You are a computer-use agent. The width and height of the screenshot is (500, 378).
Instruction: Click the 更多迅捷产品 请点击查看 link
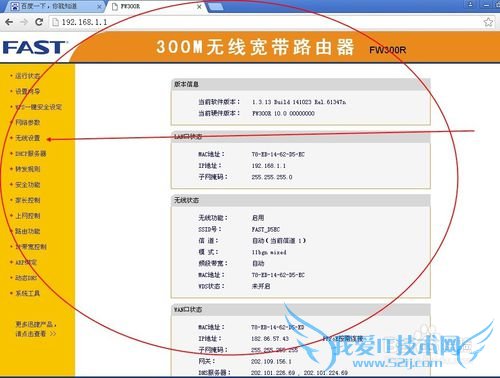(x=36, y=329)
